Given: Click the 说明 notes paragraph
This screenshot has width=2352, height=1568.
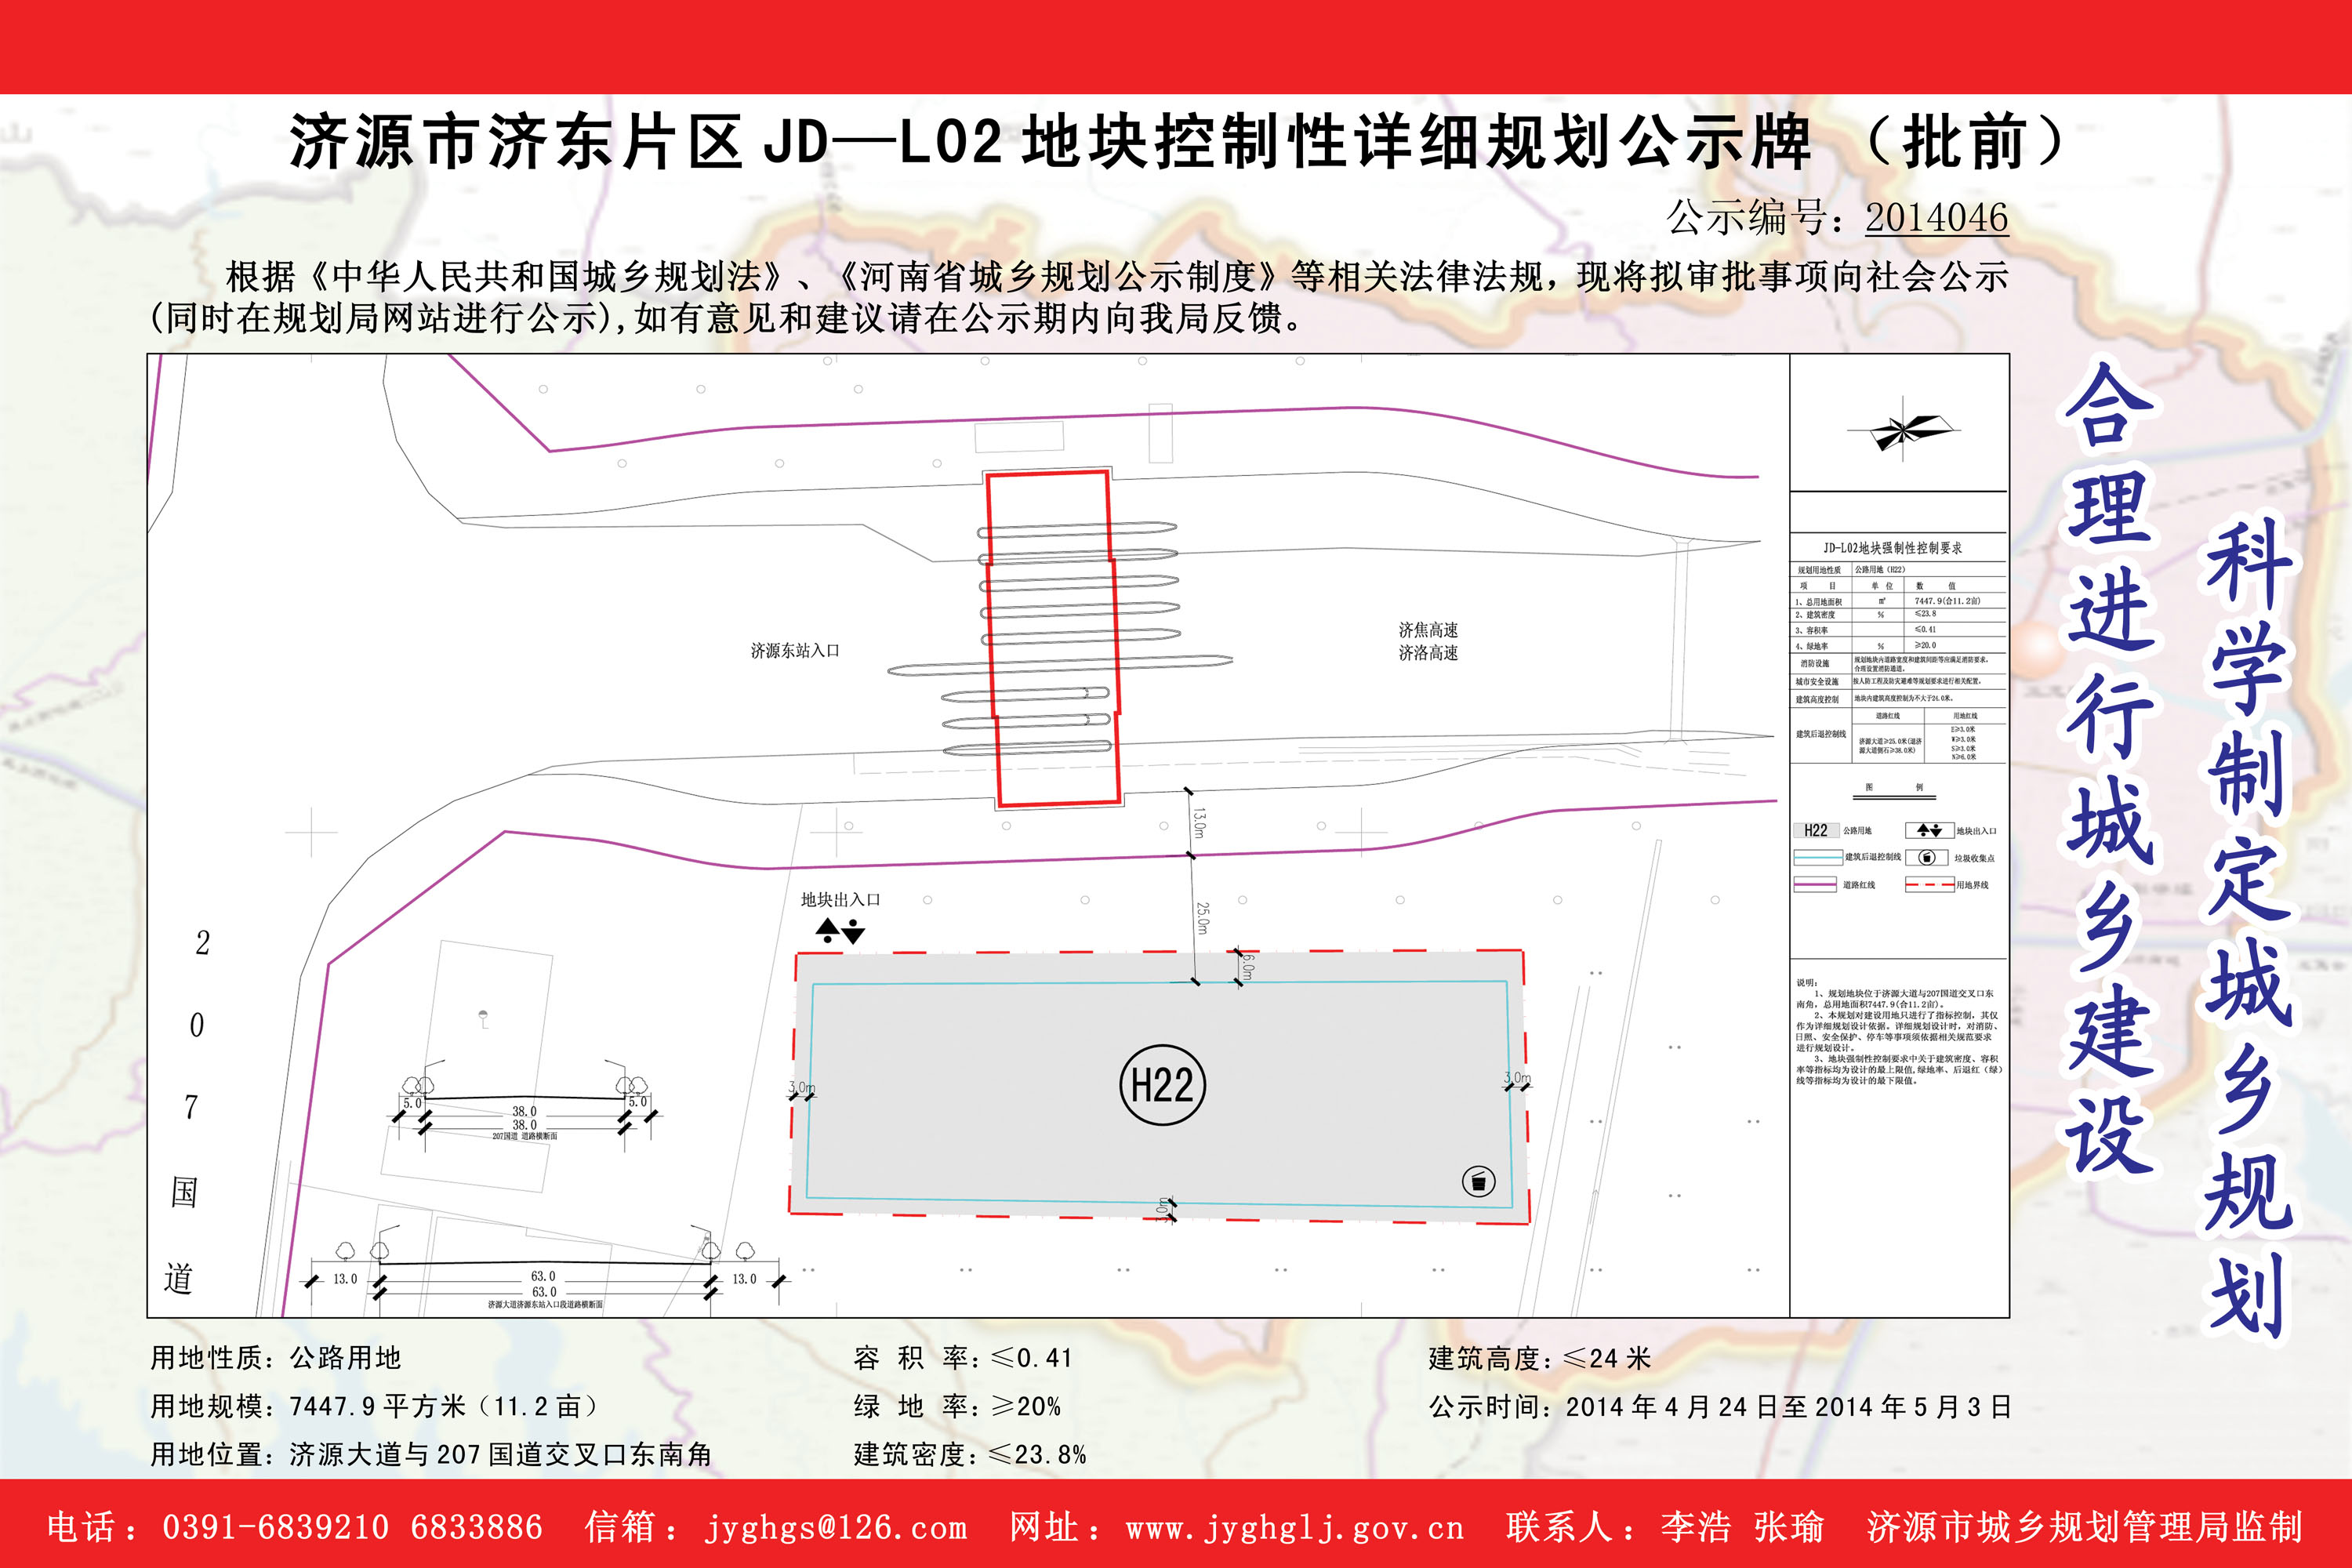Looking at the screenshot, I should [x=1898, y=1030].
